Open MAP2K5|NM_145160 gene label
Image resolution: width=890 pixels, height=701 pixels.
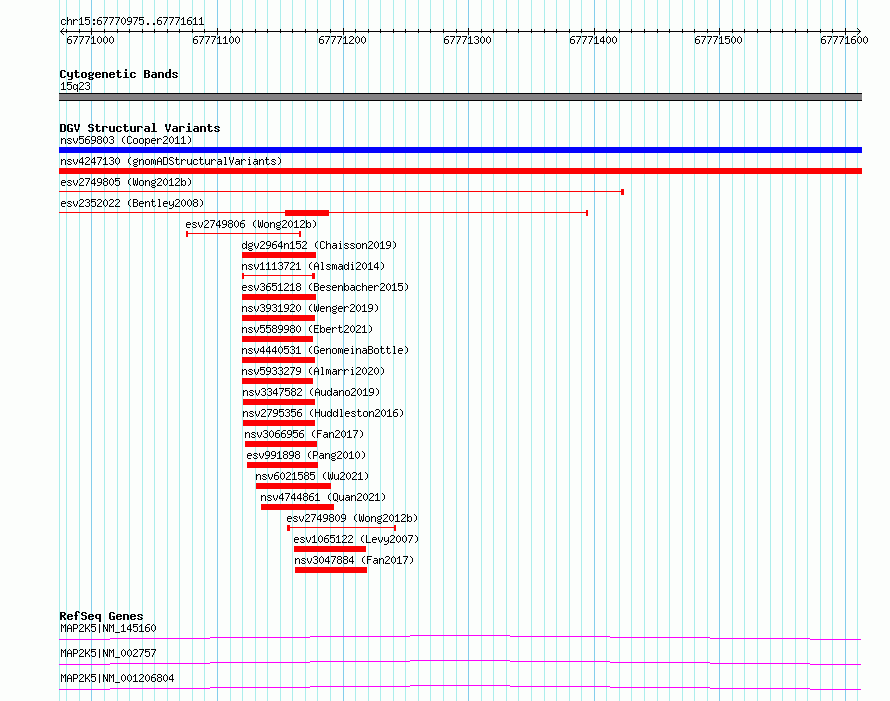coord(108,628)
